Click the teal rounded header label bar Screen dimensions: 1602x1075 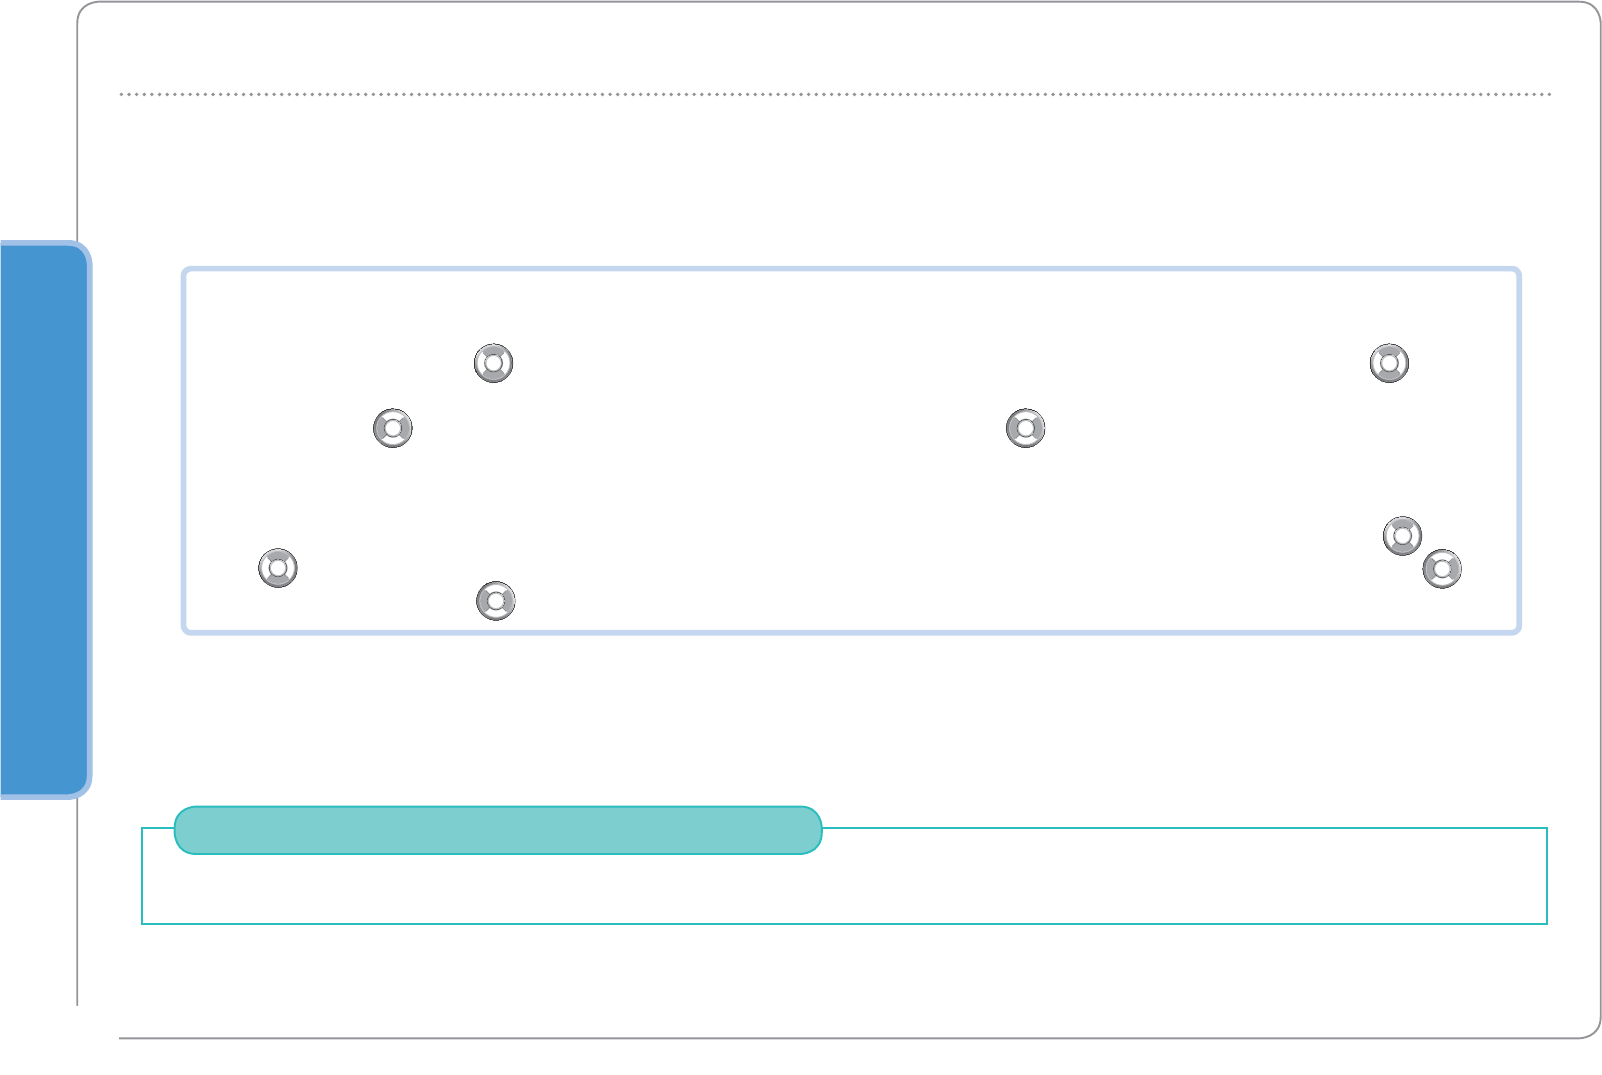(498, 830)
